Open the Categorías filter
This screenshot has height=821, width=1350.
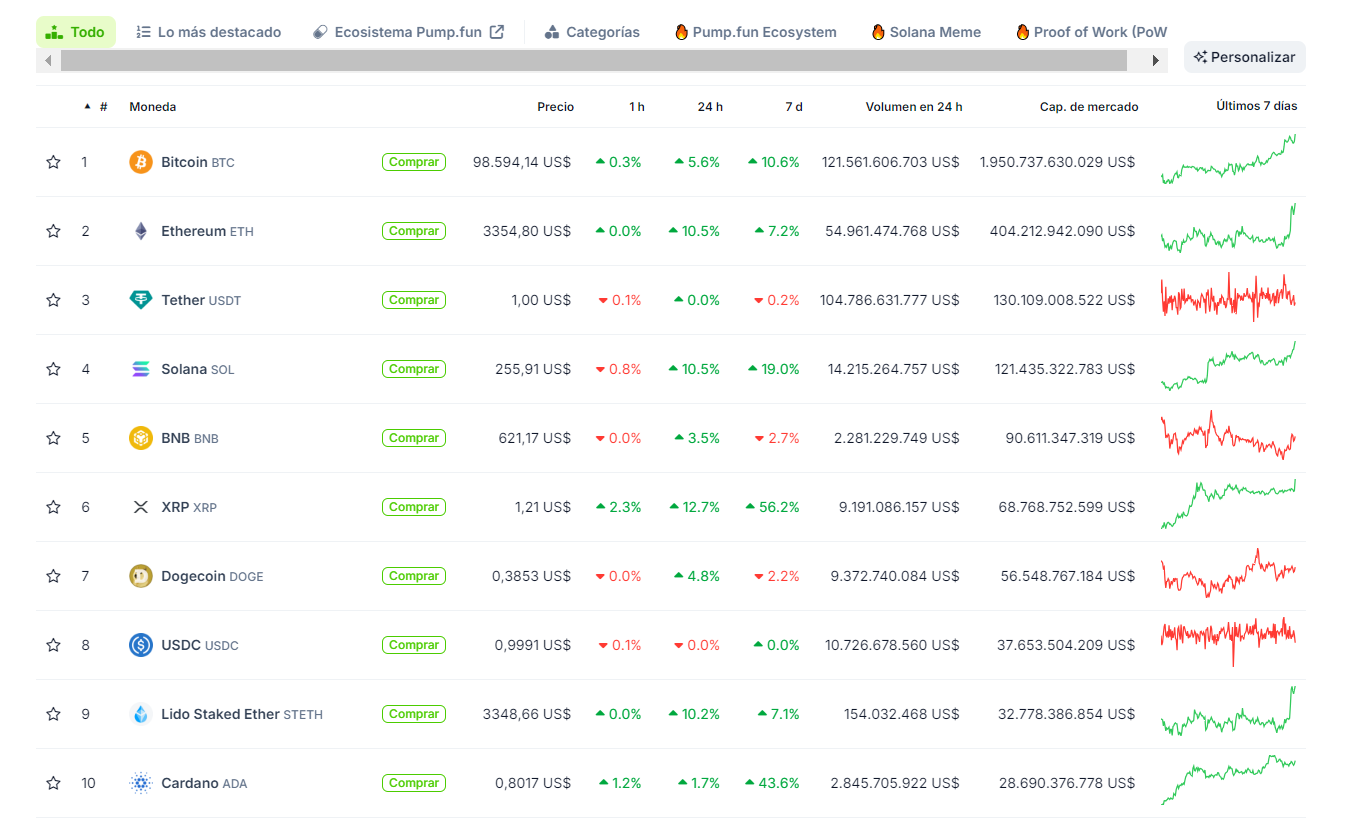pyautogui.click(x=592, y=32)
